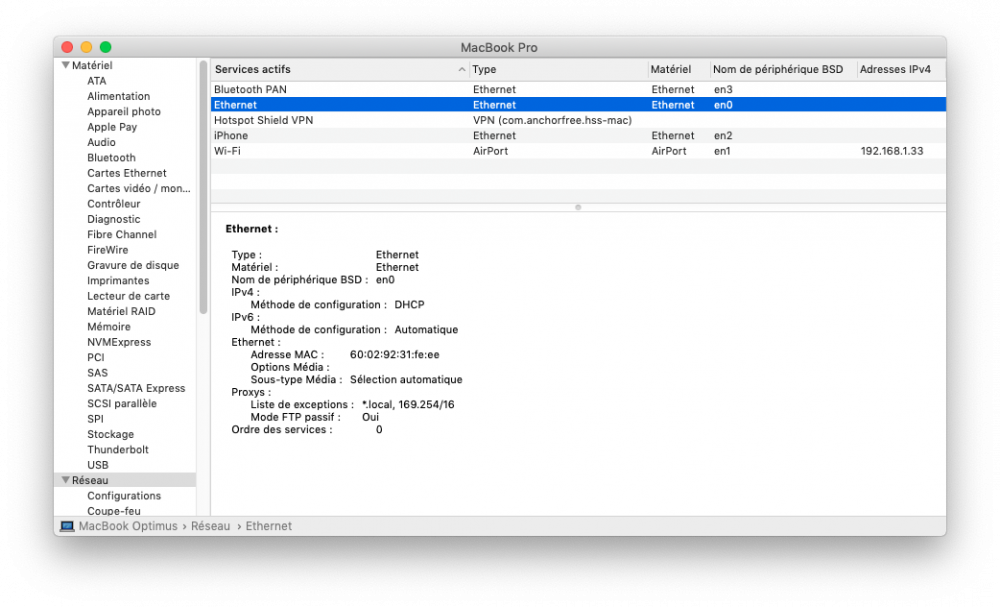Select Audio in the sidebar
The height and width of the screenshot is (607, 1000).
tap(101, 142)
